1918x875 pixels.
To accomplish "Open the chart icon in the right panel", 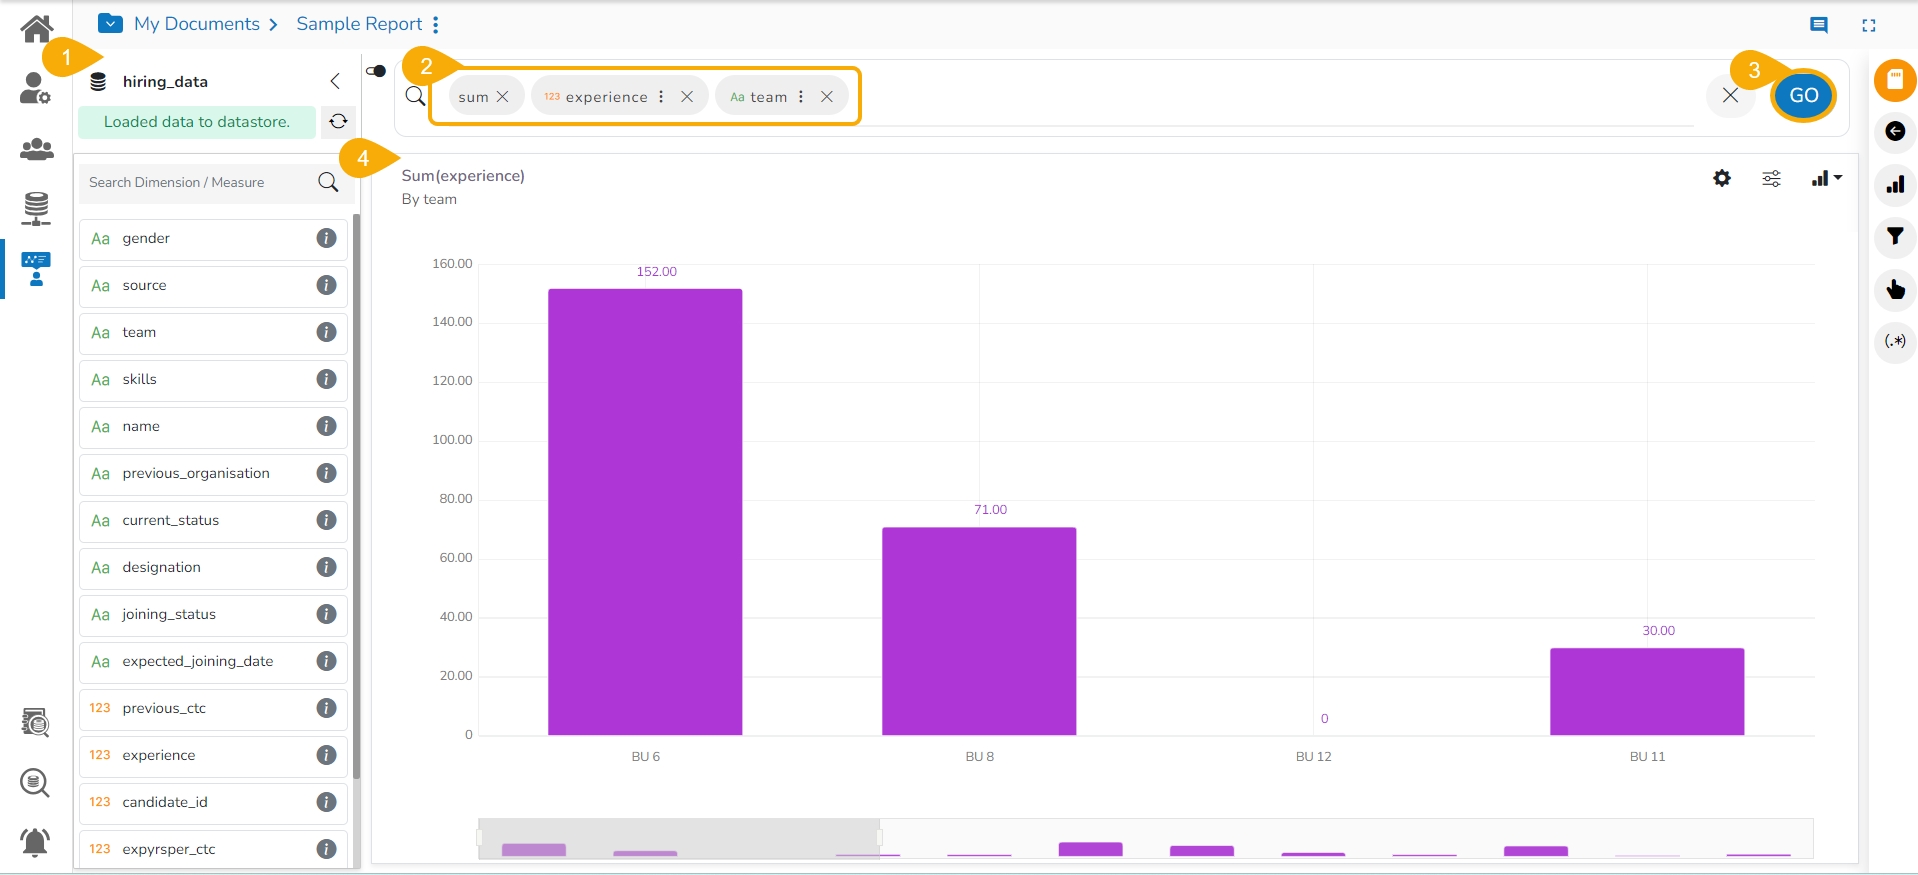I will click(1895, 184).
